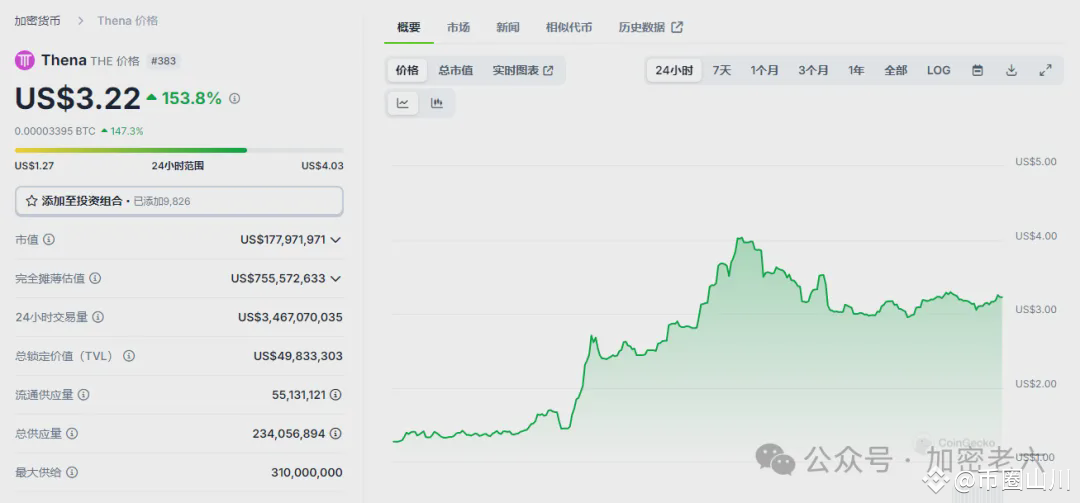1080x503 pixels.
Task: Click the US$3,467,070,035 volume value
Action: point(290,317)
